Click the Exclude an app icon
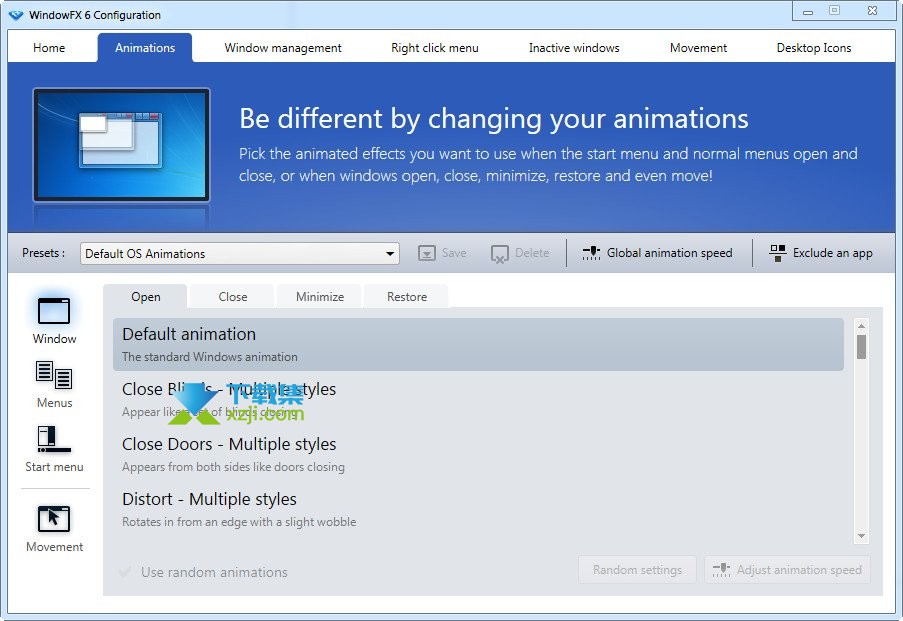 pyautogui.click(x=777, y=253)
